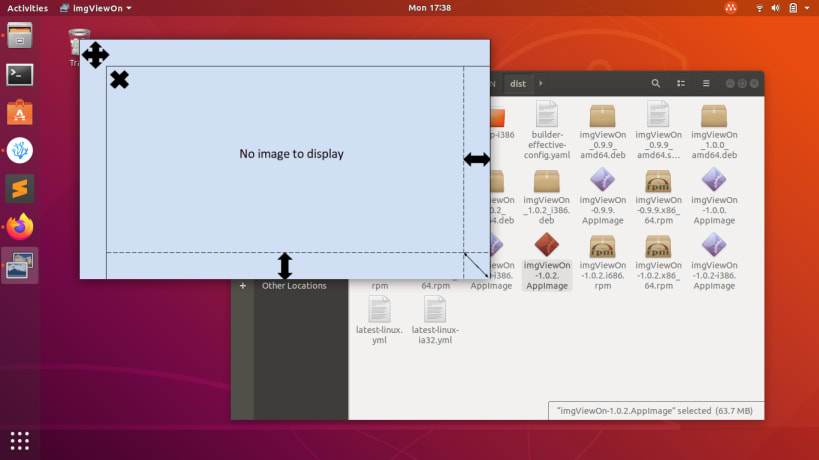Click the Mon 17:38 clock
This screenshot has height=460, width=819.
coord(429,8)
